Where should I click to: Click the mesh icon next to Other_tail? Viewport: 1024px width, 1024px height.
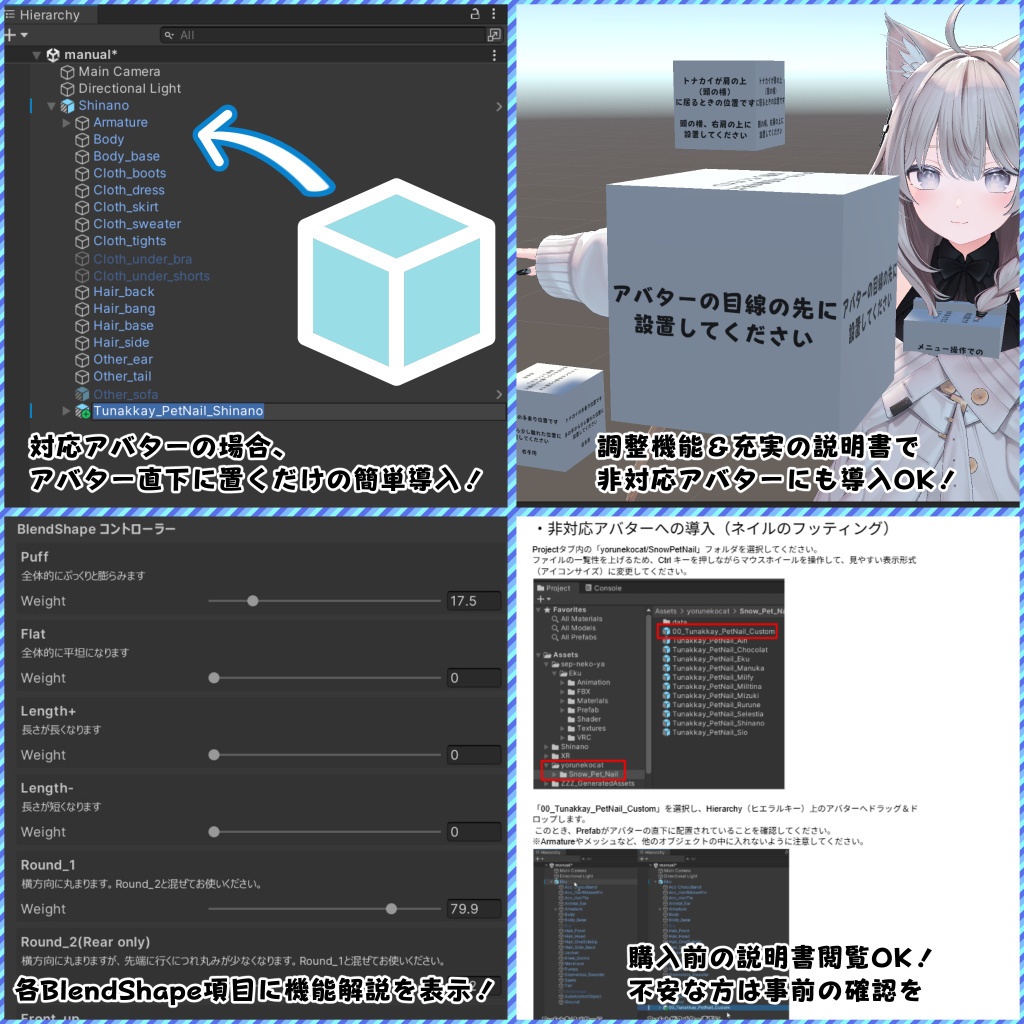click(80, 376)
